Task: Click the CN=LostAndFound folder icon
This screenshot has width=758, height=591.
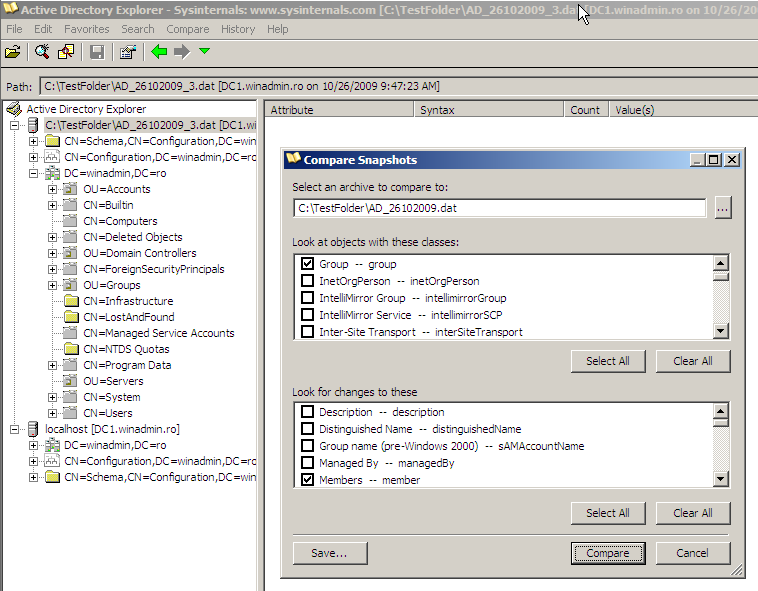Action: [71, 317]
